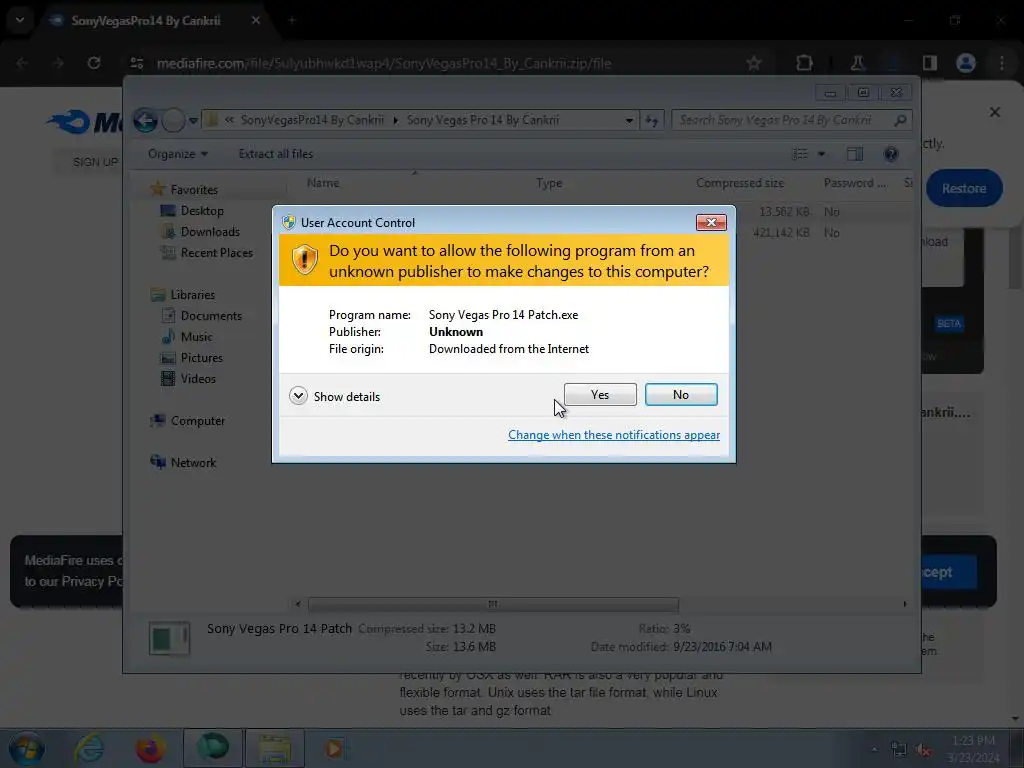Select Computer in Explorer navigation pane
The height and width of the screenshot is (768, 1024).
click(x=197, y=421)
